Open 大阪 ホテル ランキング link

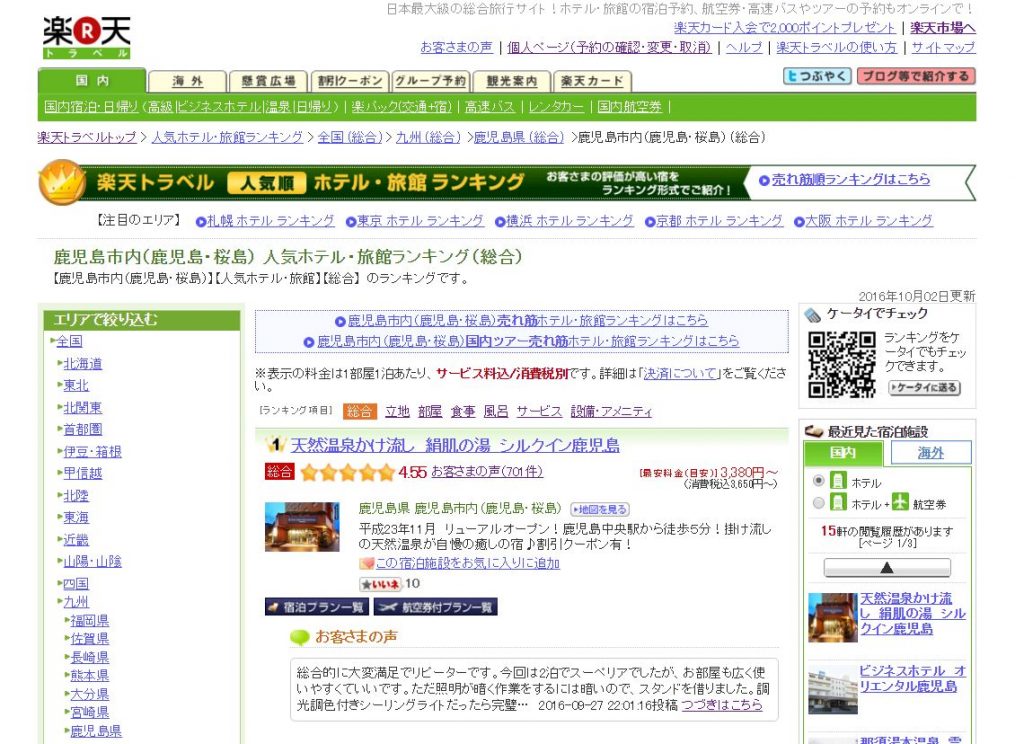pos(869,221)
